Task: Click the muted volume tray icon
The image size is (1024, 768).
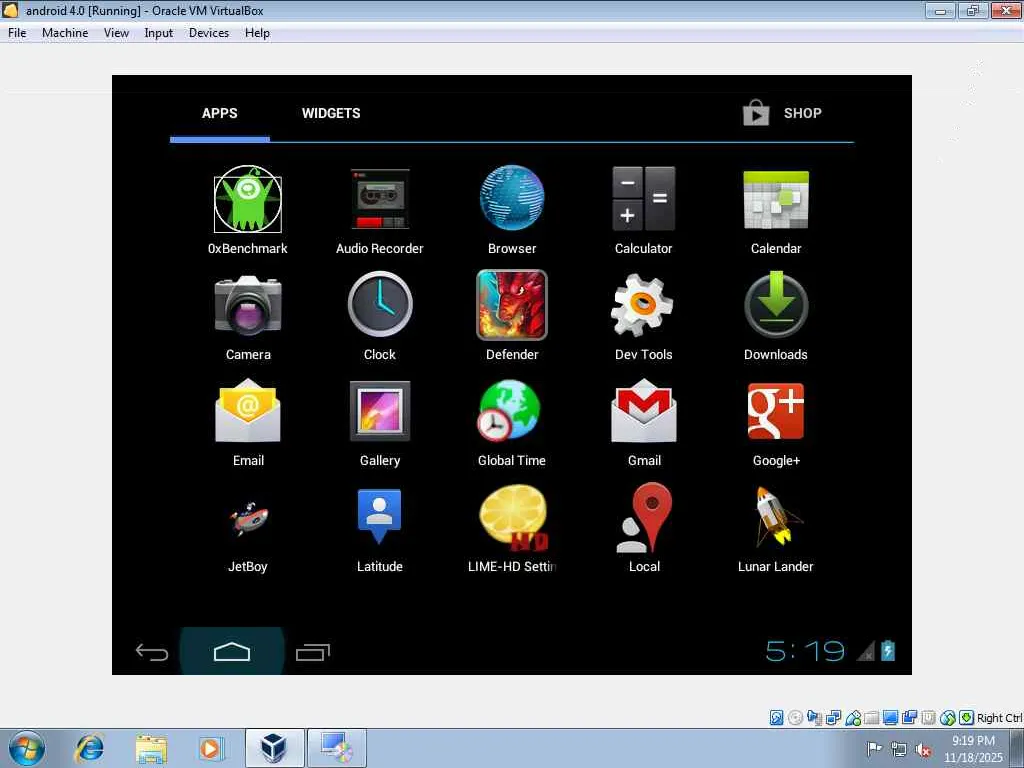Action: (x=923, y=750)
